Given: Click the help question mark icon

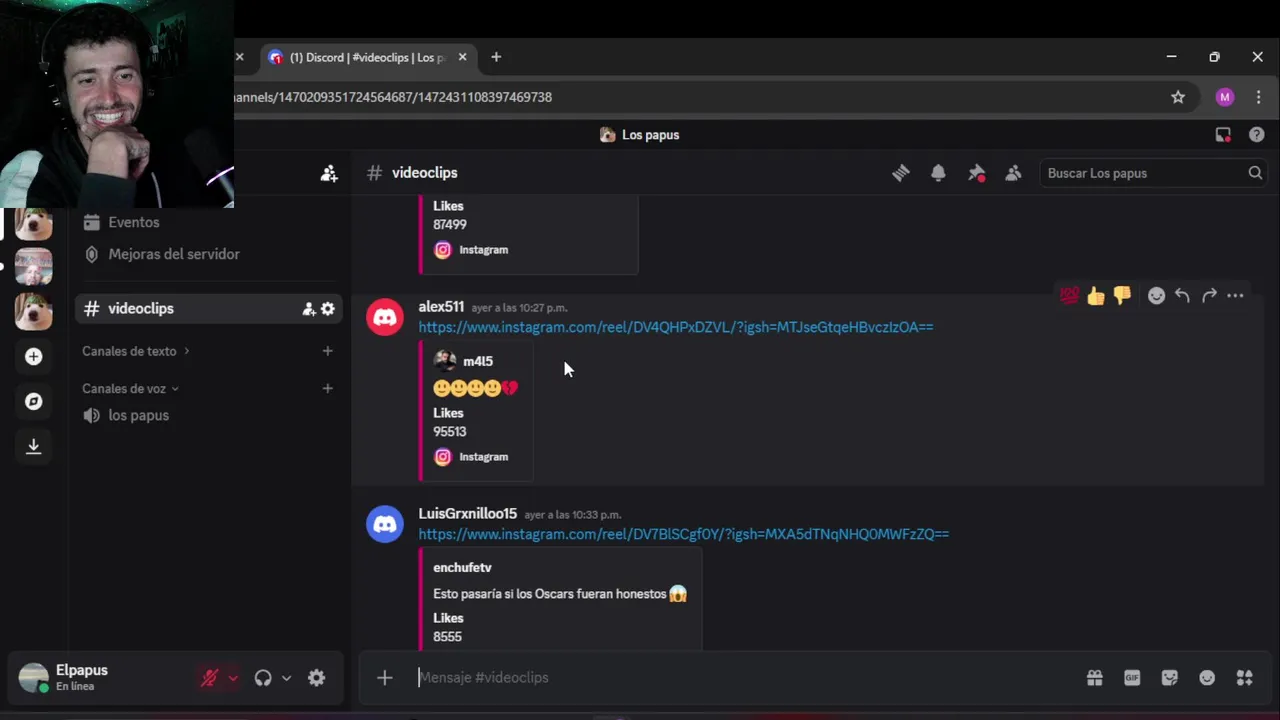Looking at the screenshot, I should click(1256, 135).
